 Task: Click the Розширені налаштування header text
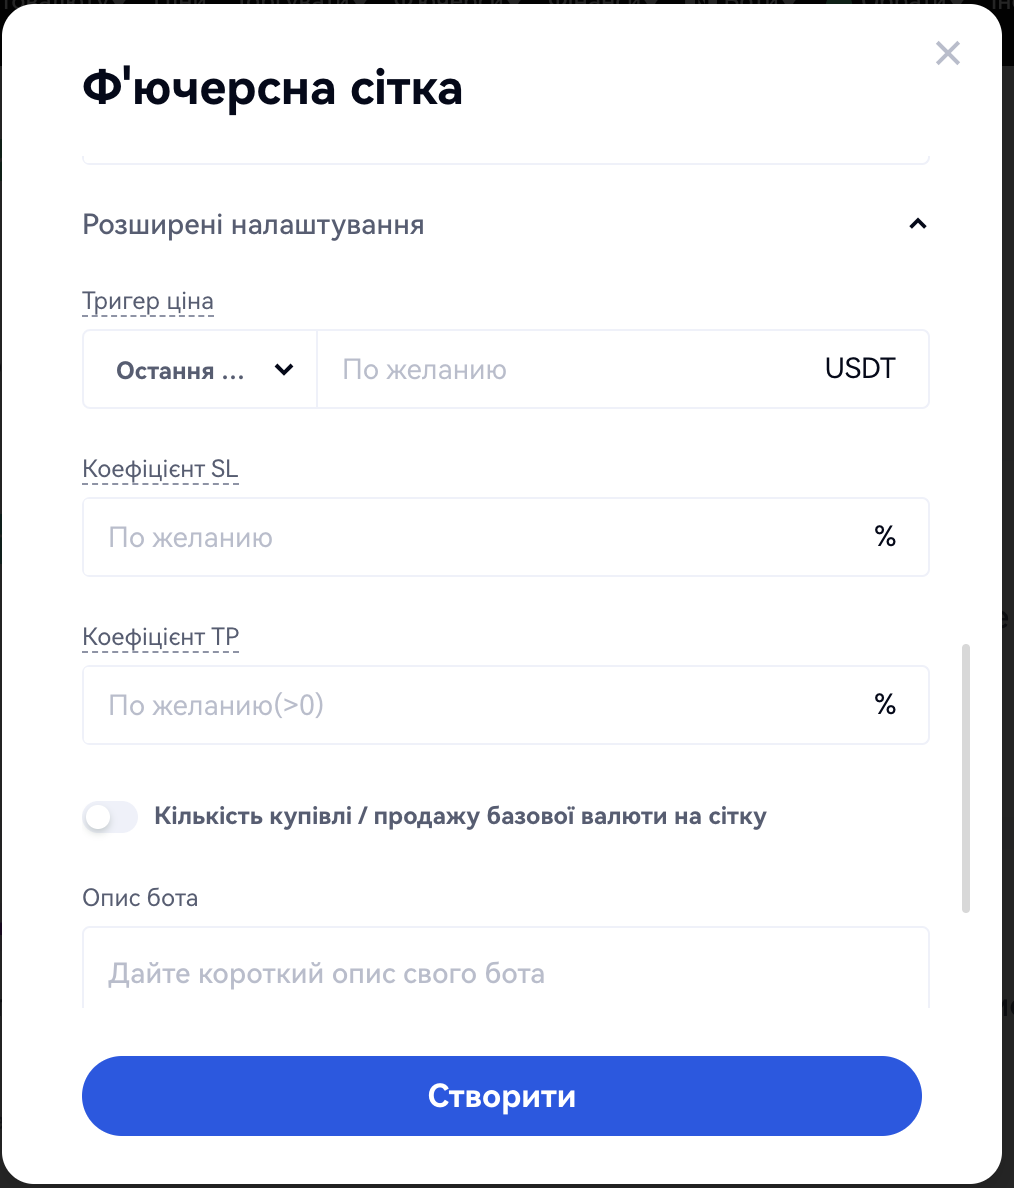coord(253,225)
